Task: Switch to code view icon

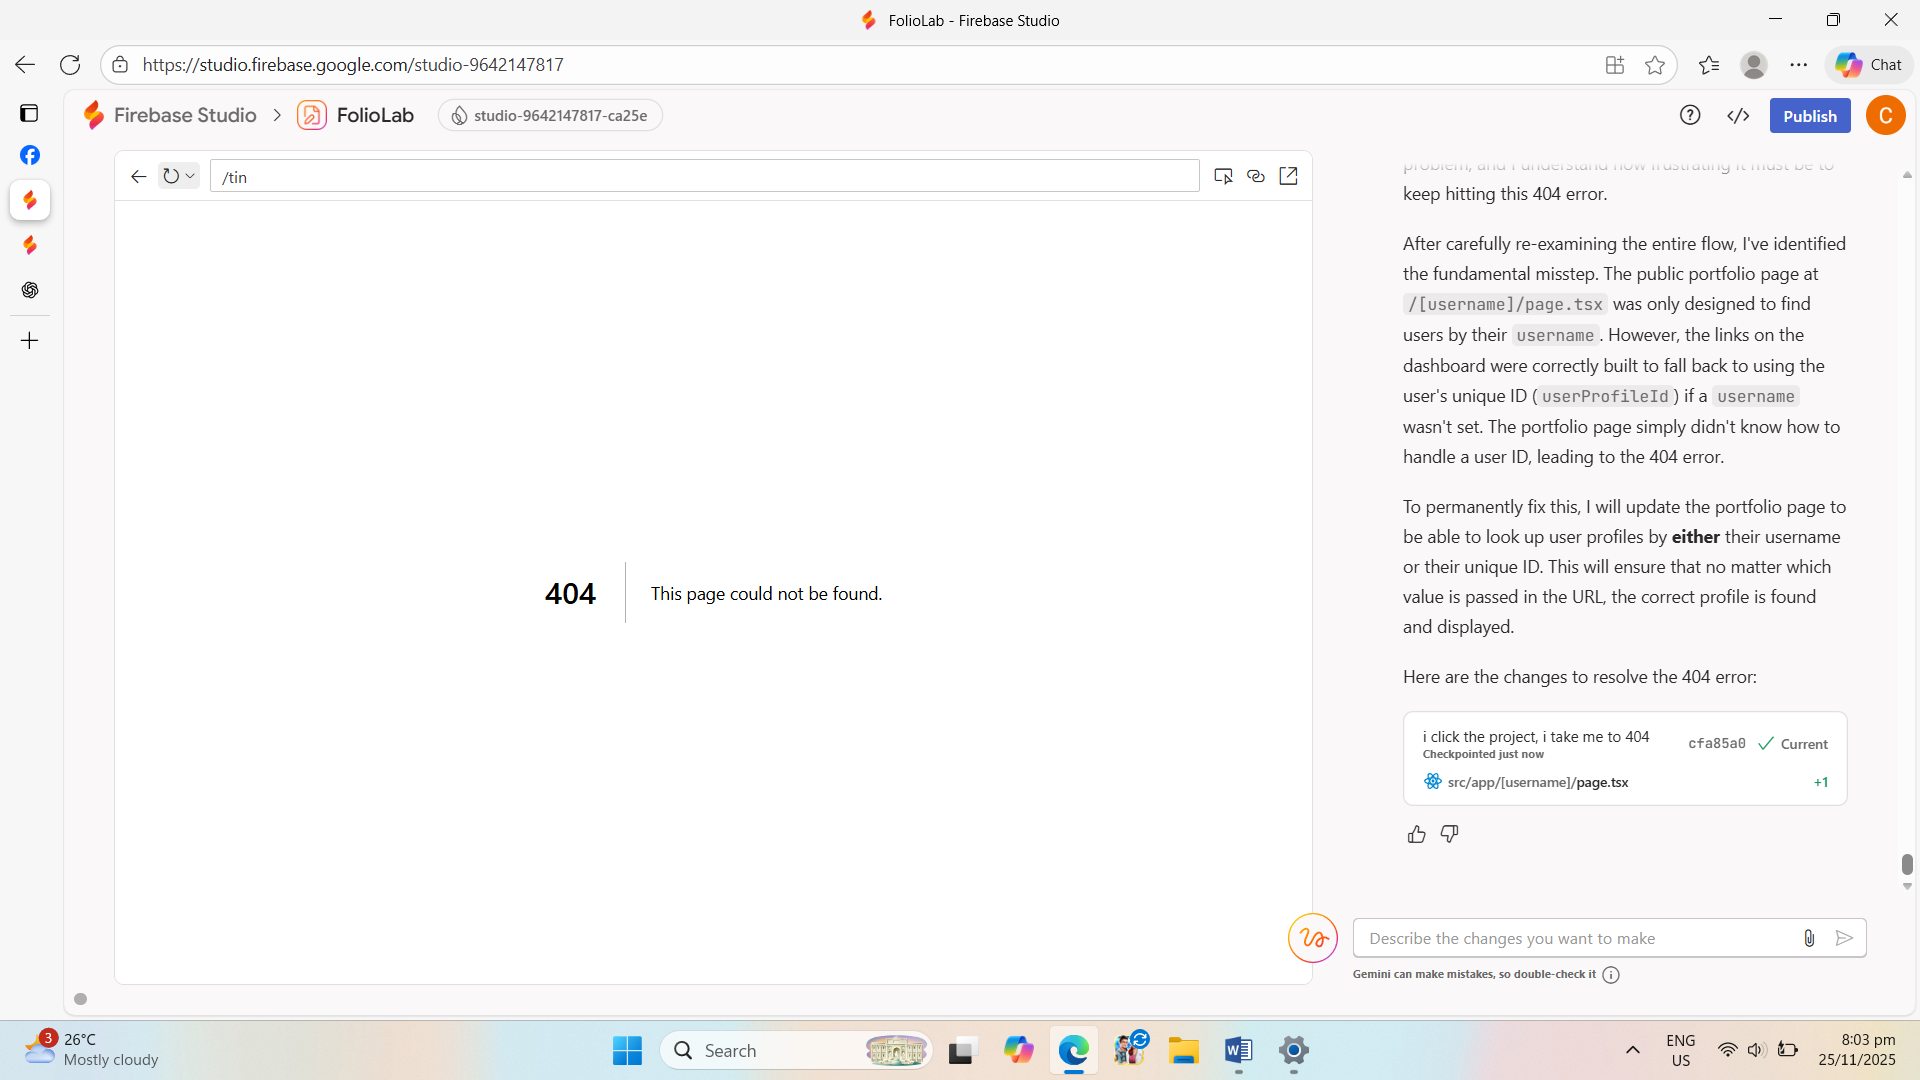Action: [x=1738, y=115]
